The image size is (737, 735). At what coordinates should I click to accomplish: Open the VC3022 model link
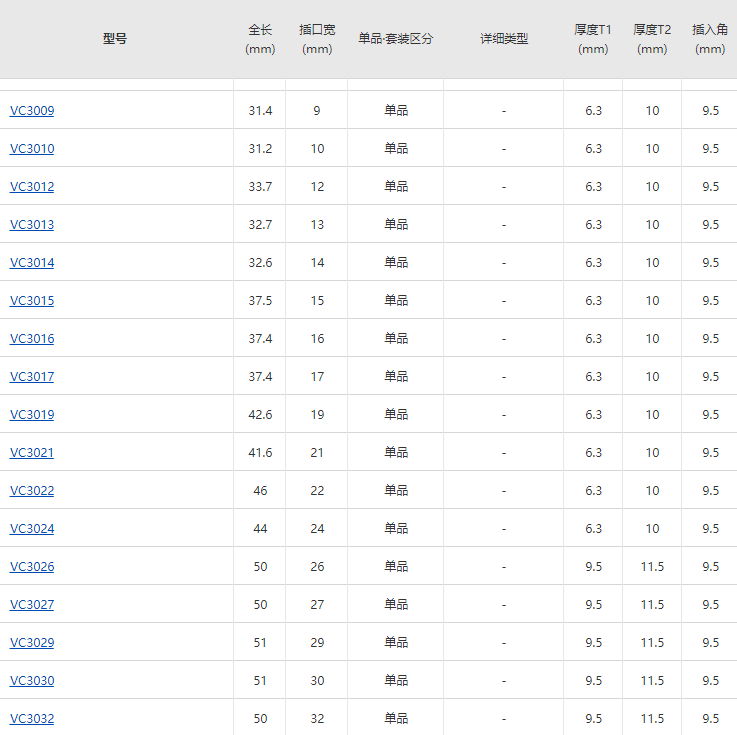click(32, 491)
